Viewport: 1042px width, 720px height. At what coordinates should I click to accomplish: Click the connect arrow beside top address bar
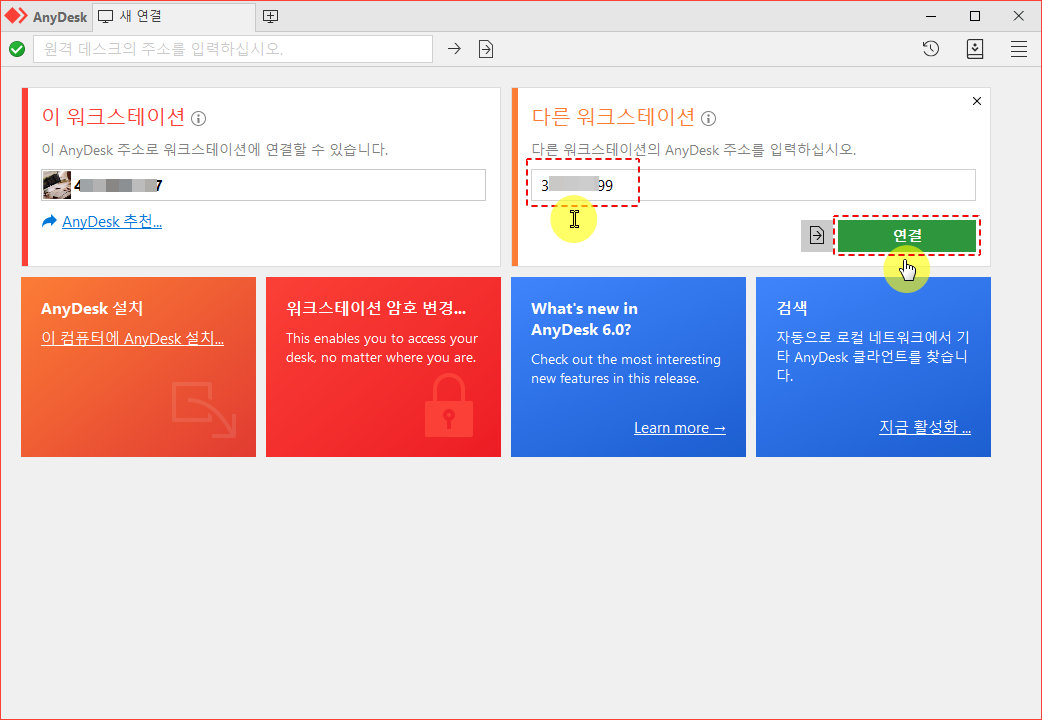[x=454, y=49]
